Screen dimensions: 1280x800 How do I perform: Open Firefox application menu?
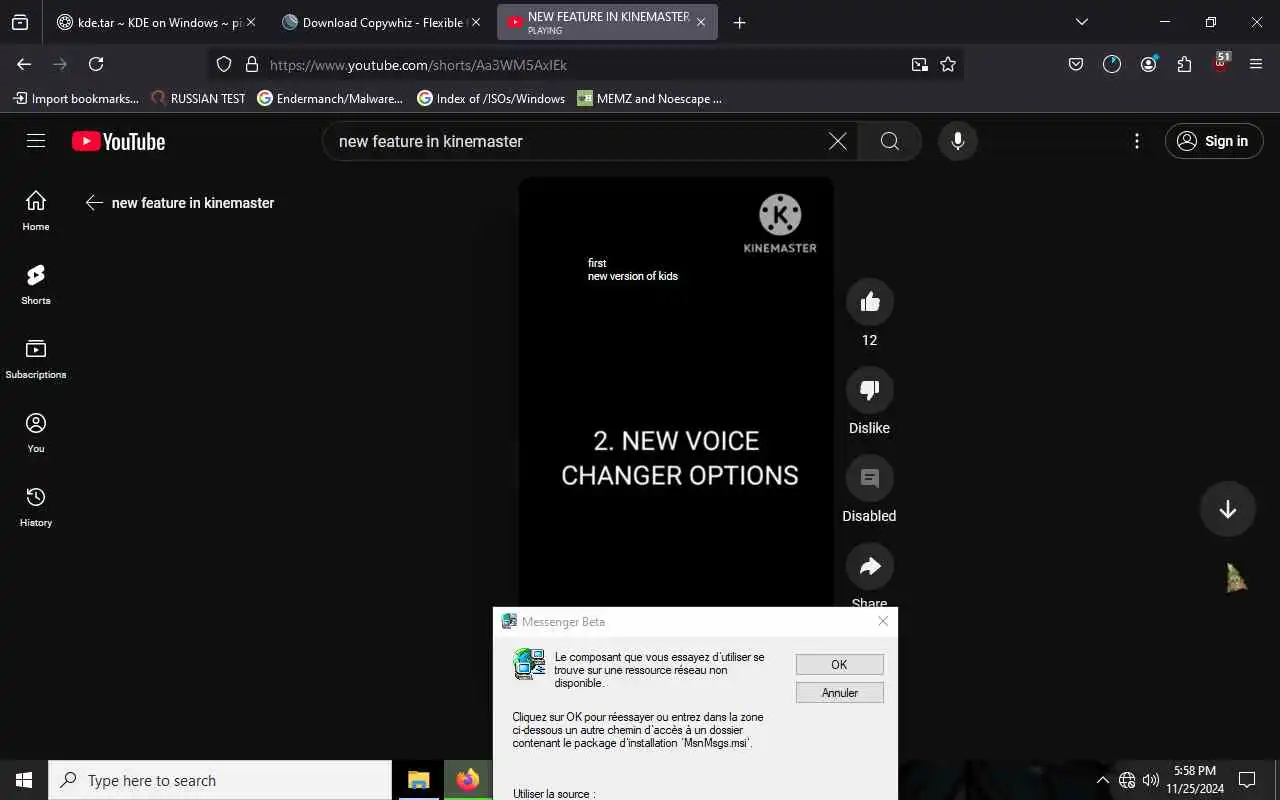tap(1256, 64)
